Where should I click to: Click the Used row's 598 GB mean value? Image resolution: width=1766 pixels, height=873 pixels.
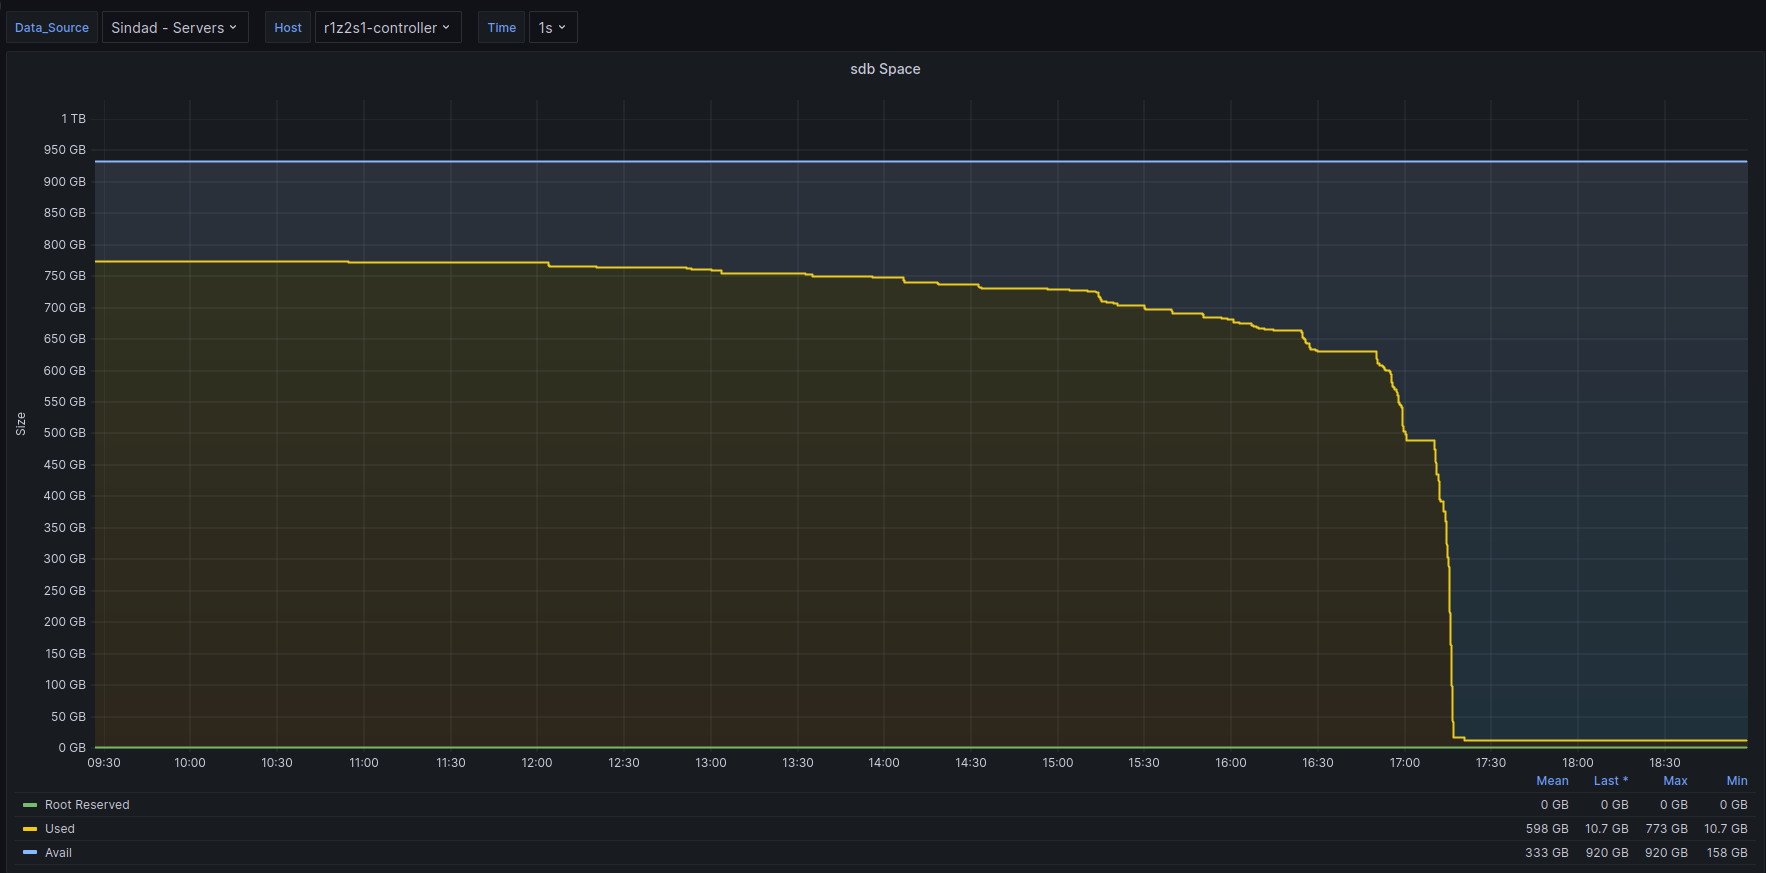pyautogui.click(x=1546, y=829)
